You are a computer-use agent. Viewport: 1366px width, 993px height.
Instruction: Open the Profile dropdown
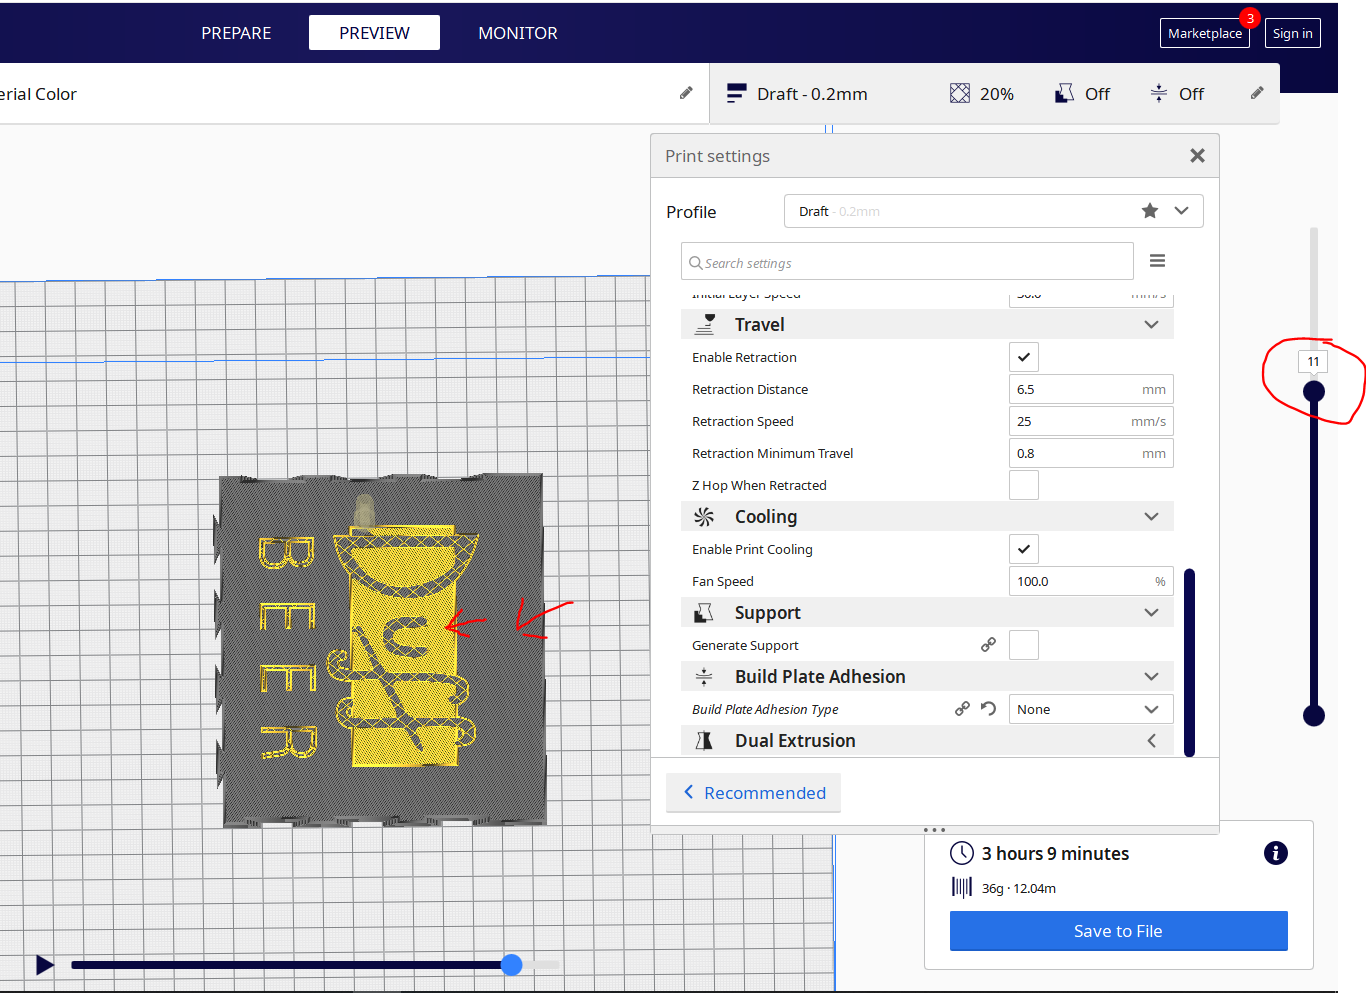[1181, 211]
